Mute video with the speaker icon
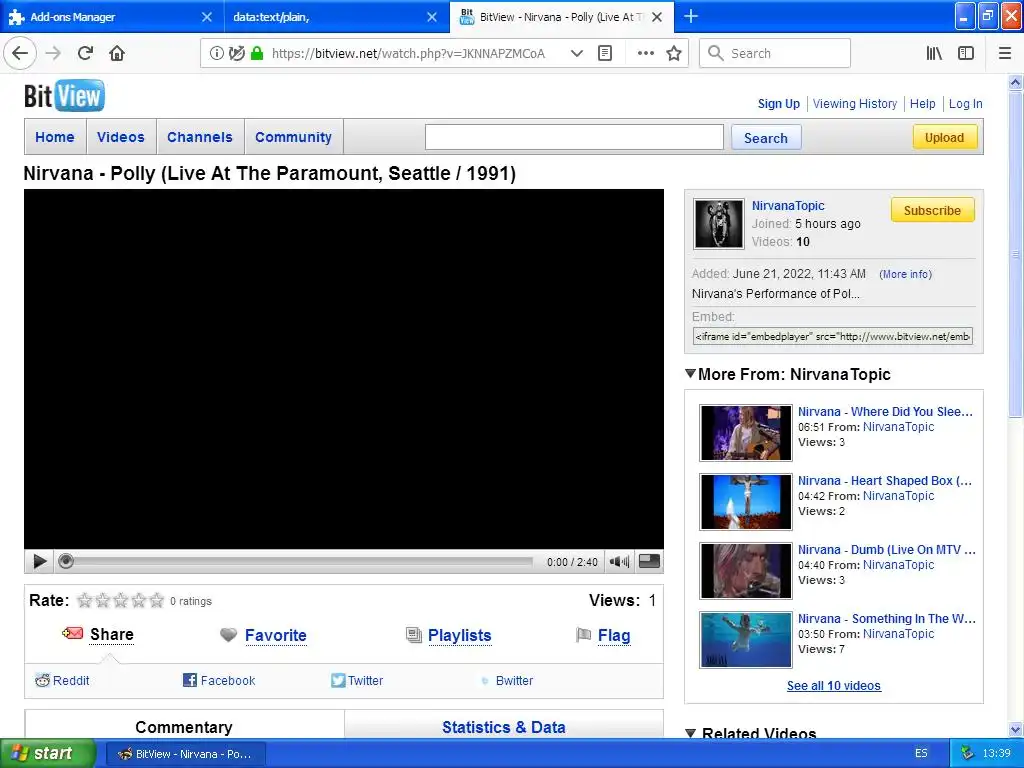 619,562
